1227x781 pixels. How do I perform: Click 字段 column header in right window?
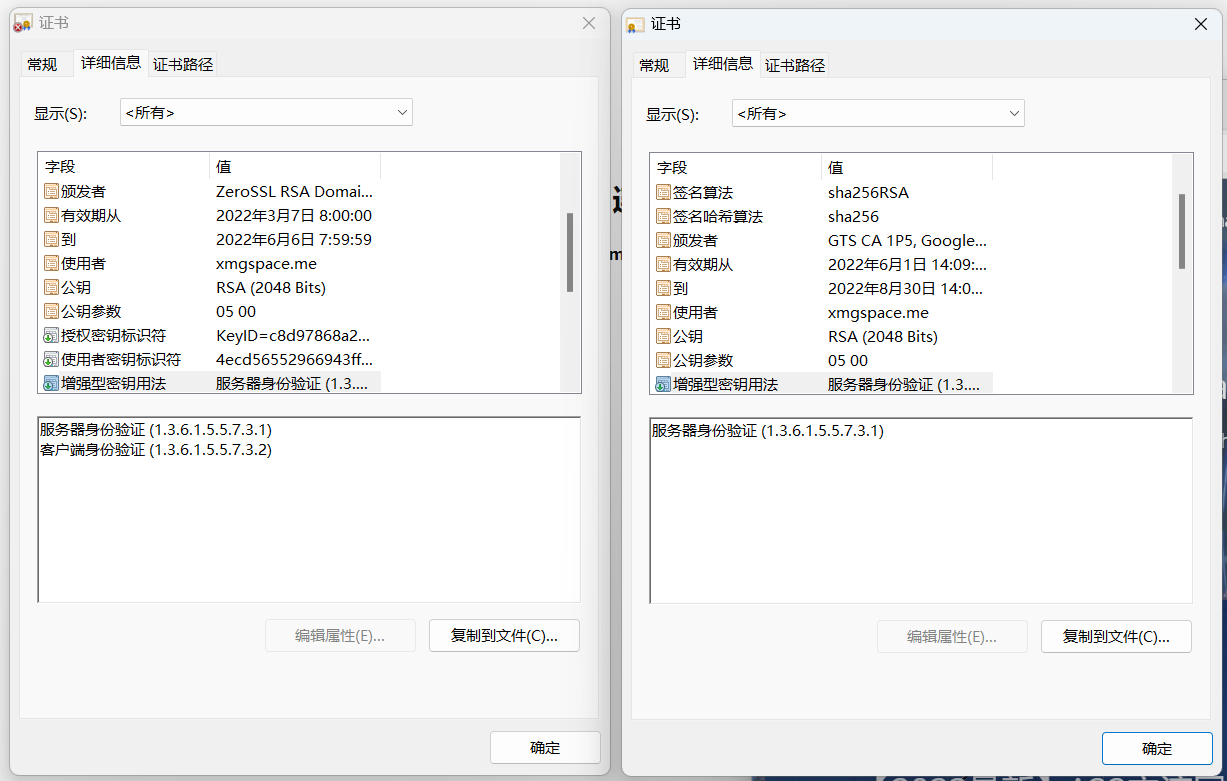[736, 168]
